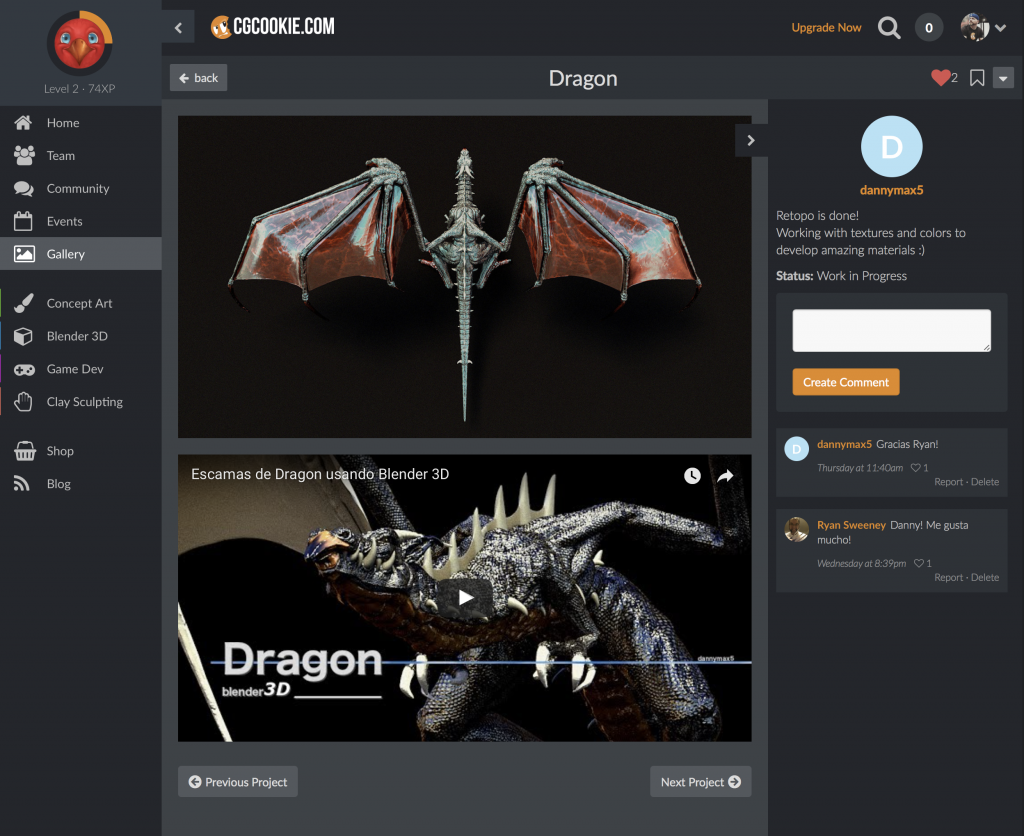1024x836 pixels.
Task: Click the CGCookie.com logo
Action: click(272, 27)
